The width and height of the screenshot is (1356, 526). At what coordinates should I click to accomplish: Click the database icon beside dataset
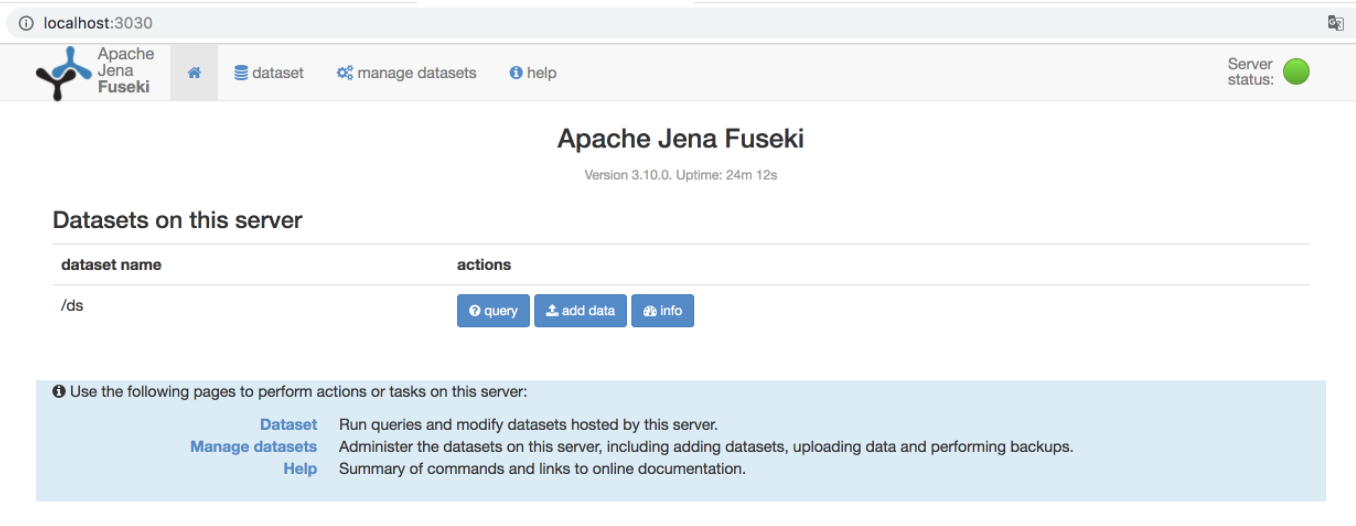(241, 73)
